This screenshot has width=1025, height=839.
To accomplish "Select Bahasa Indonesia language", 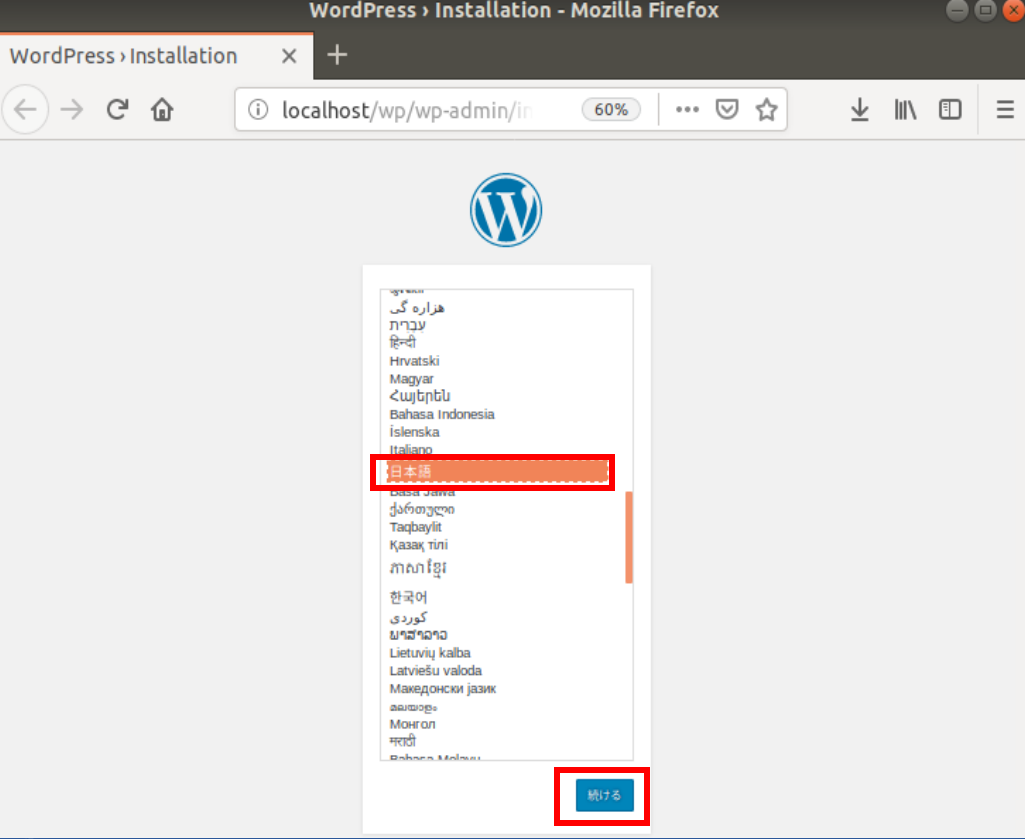I will click(x=442, y=414).
